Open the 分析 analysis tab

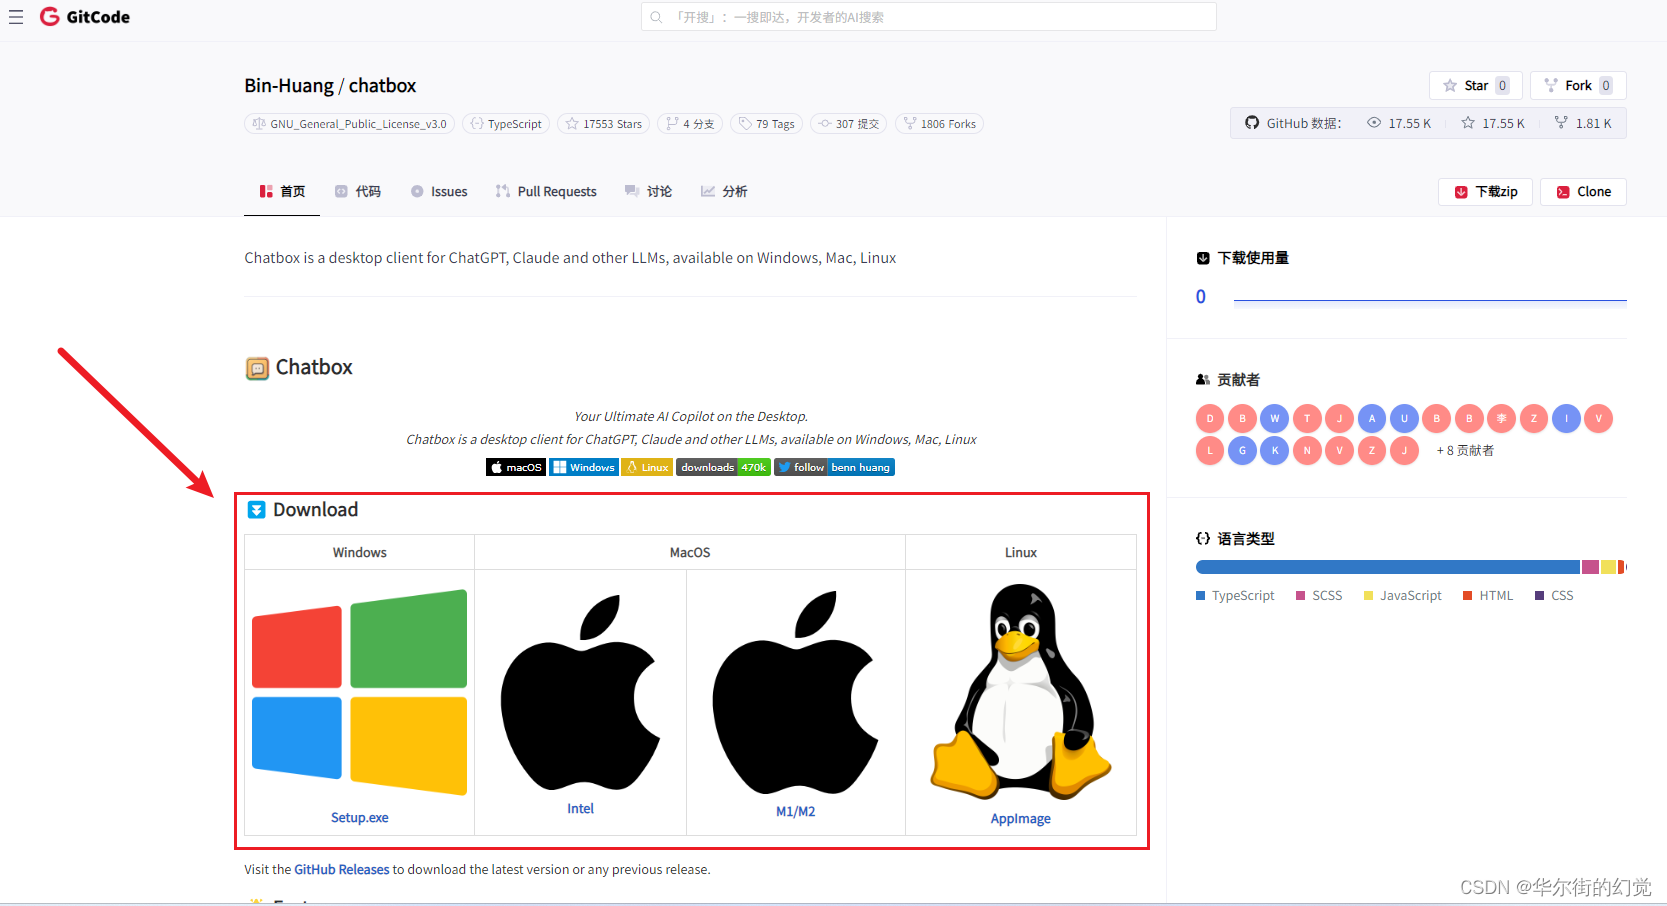[x=724, y=192]
